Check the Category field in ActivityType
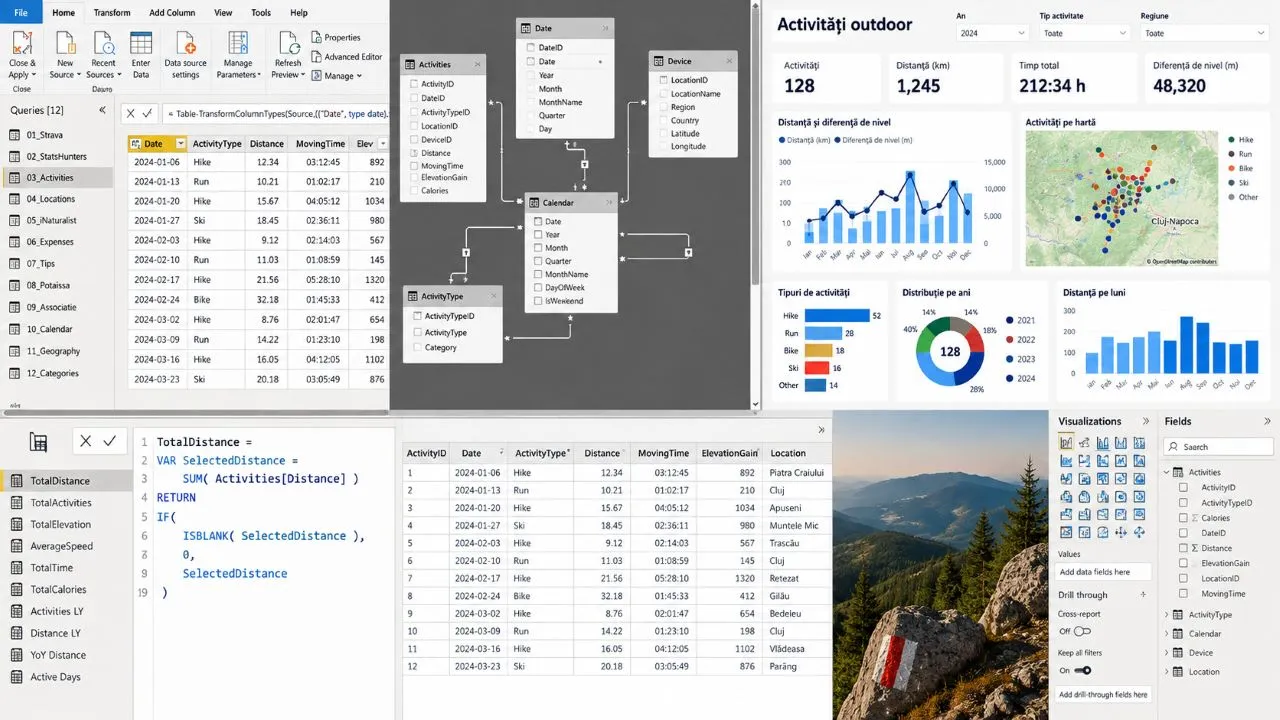The width and height of the screenshot is (1280, 720). click(x=417, y=347)
